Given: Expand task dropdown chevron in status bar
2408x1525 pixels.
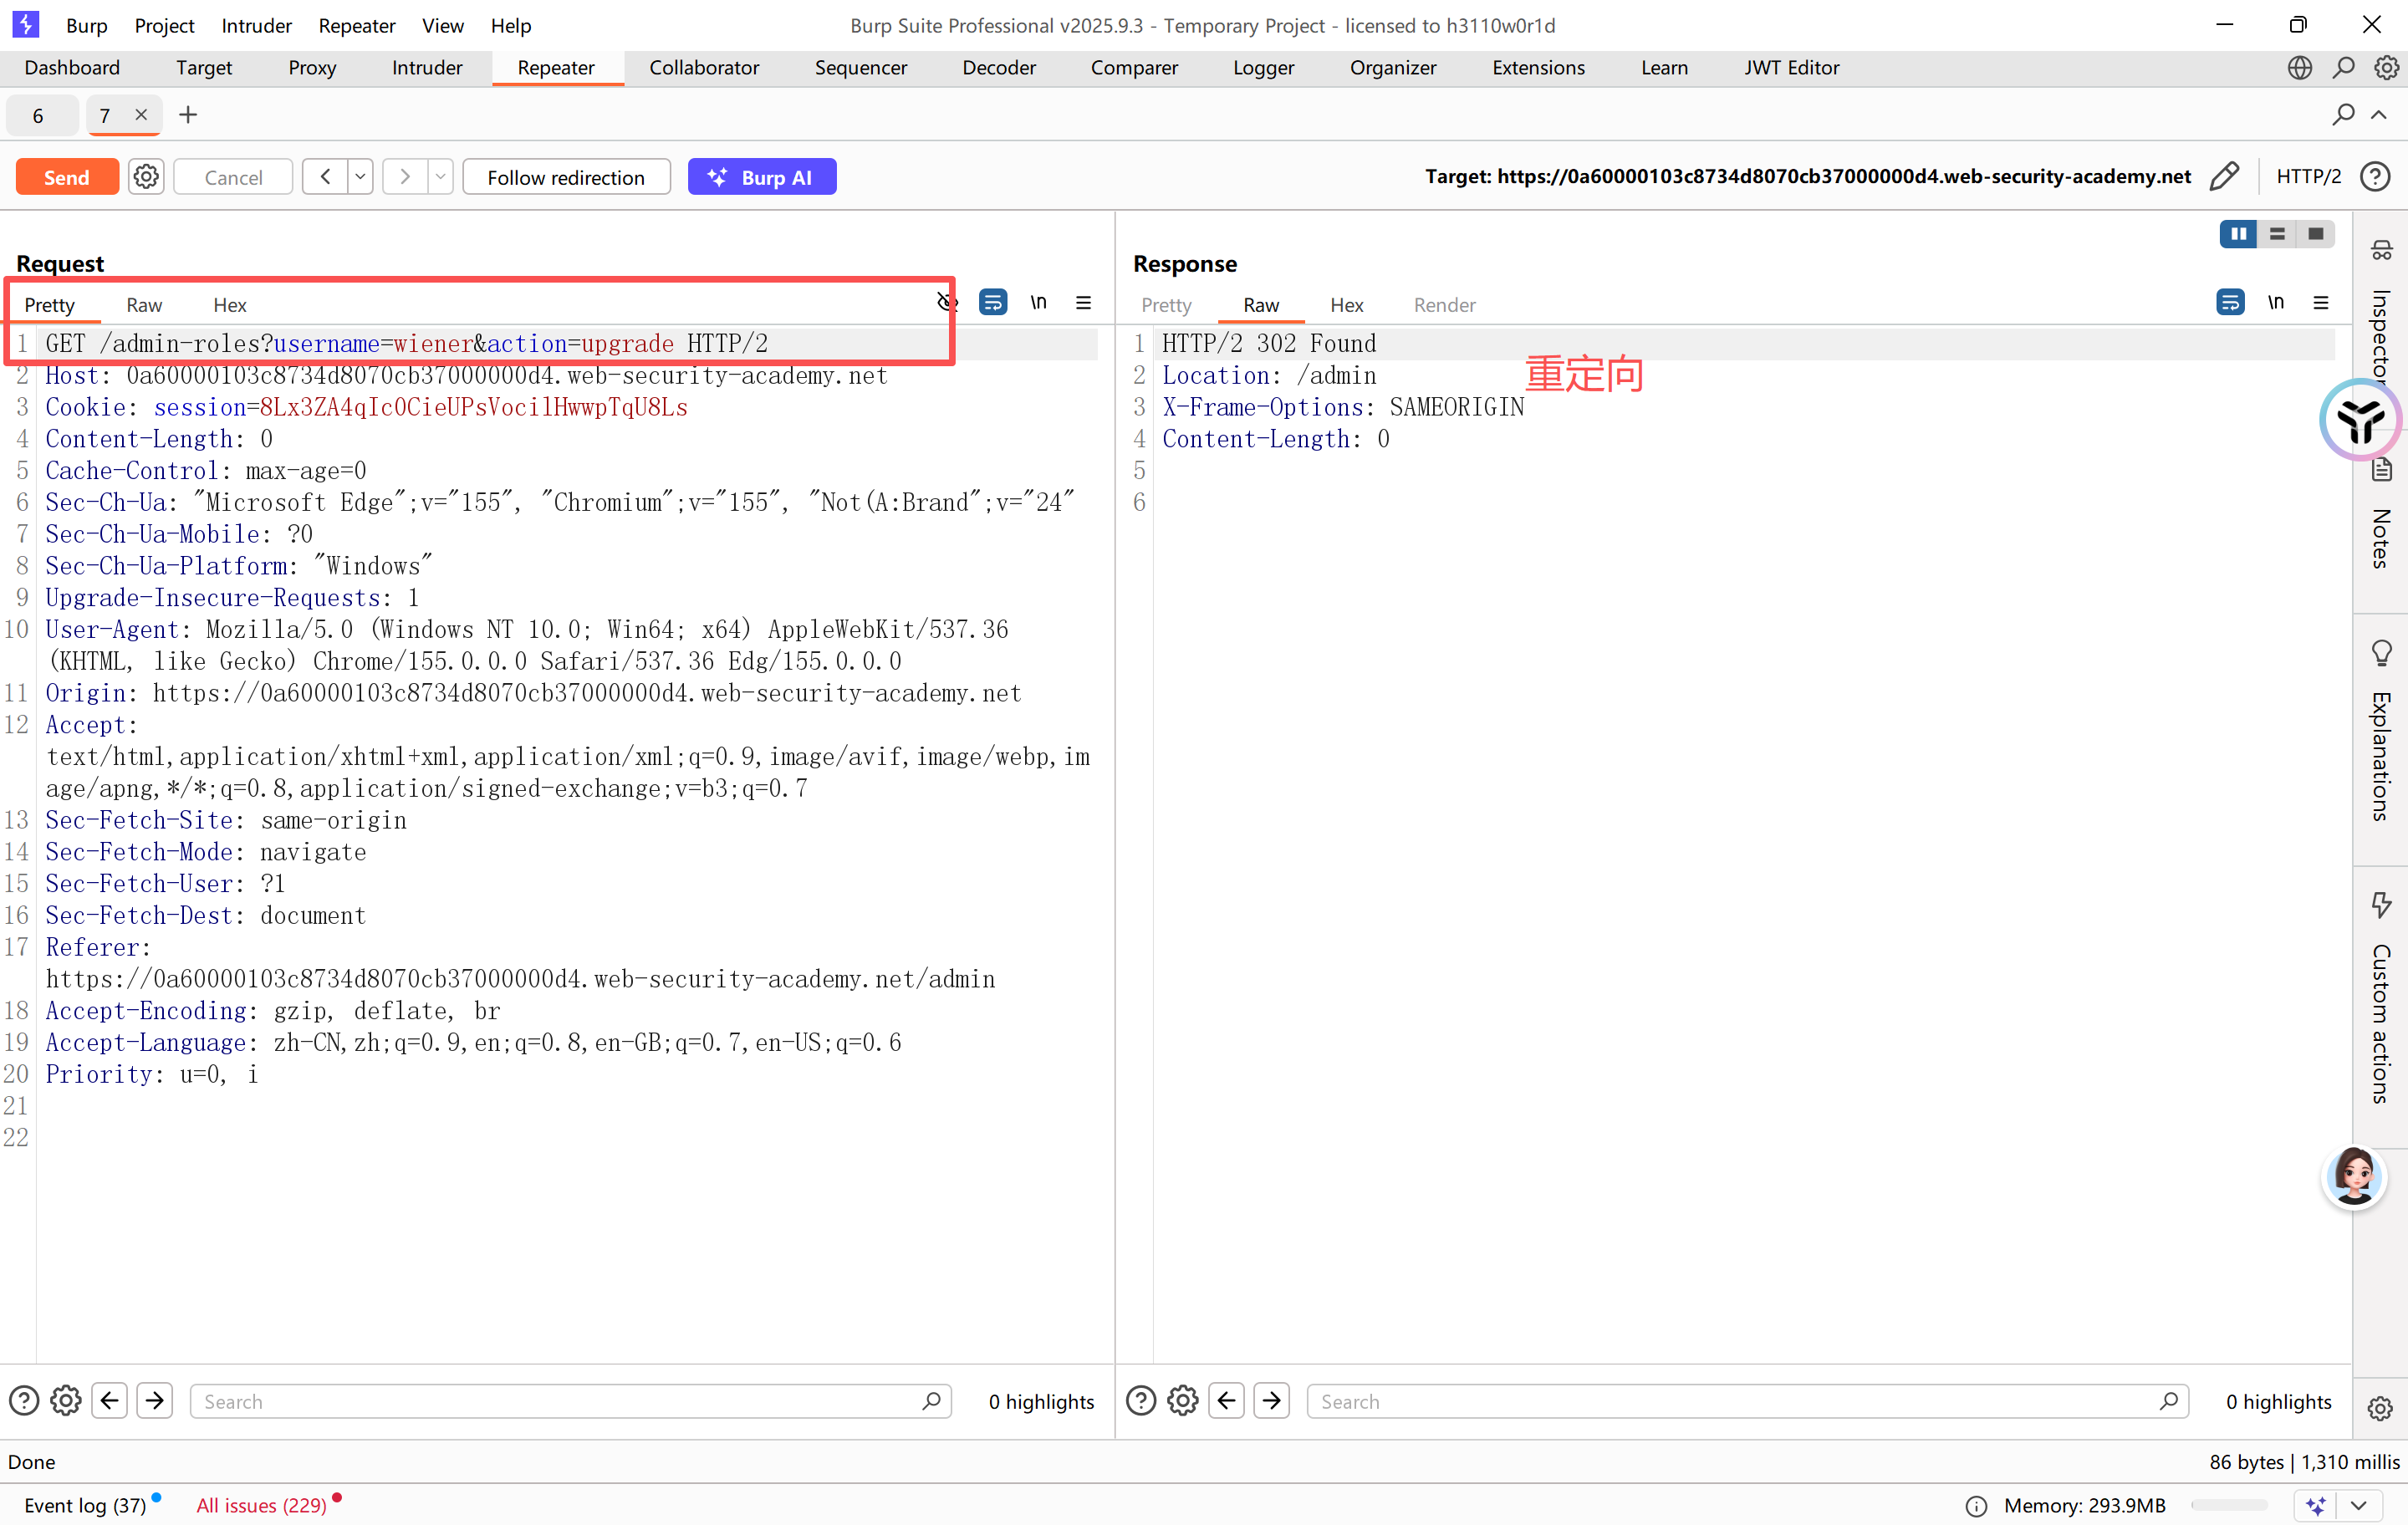Looking at the screenshot, I should point(2359,1505).
